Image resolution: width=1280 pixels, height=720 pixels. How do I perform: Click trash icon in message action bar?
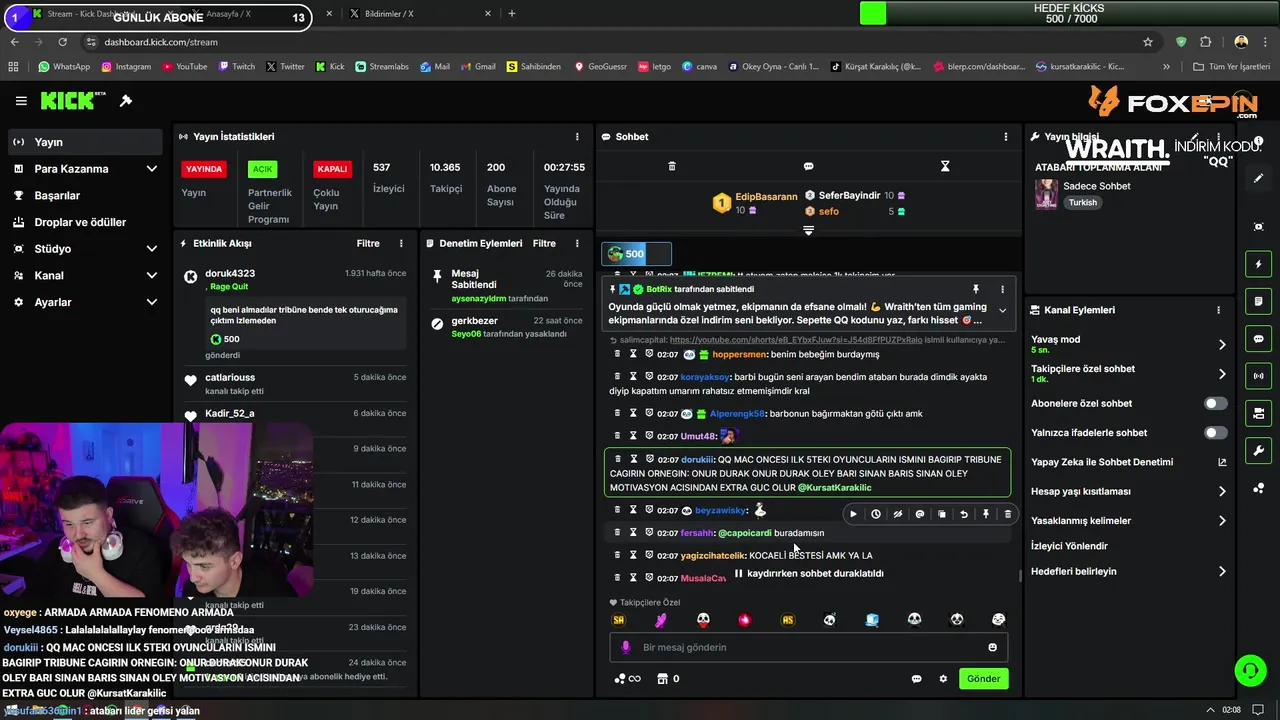1008,514
